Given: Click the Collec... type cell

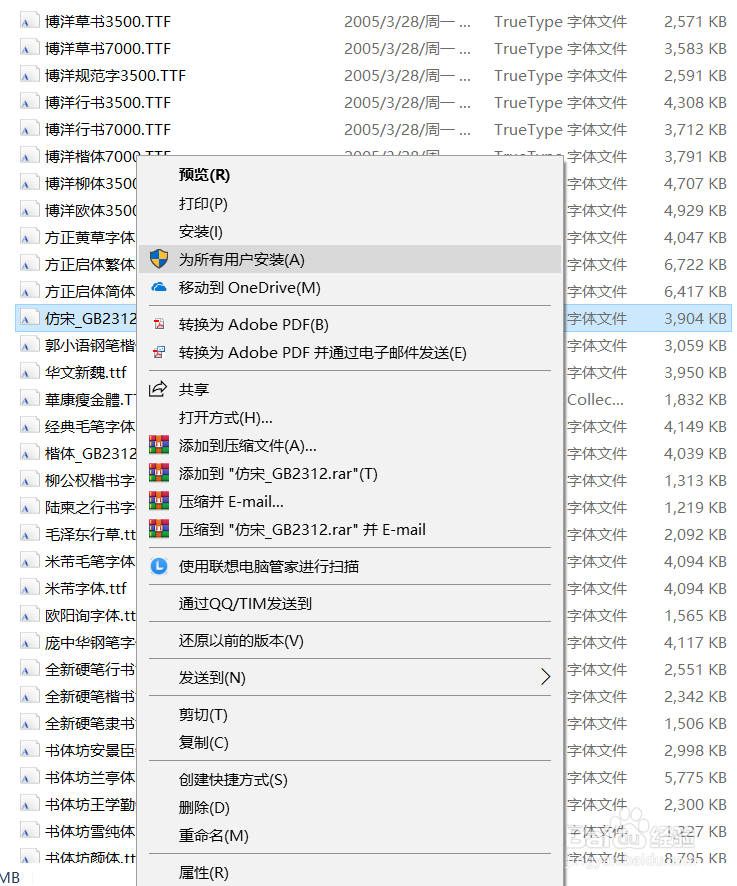Looking at the screenshot, I should click(x=595, y=400).
